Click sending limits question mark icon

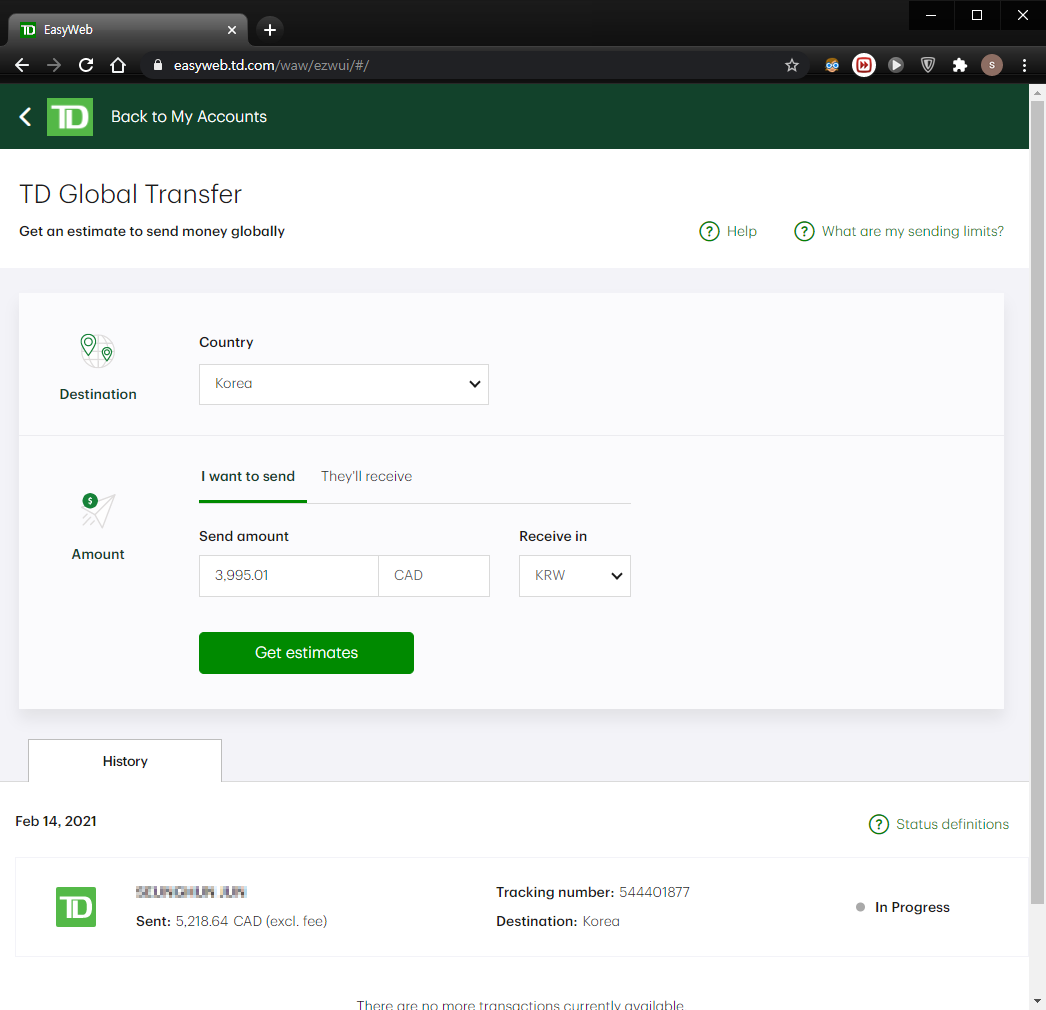pyautogui.click(x=804, y=231)
